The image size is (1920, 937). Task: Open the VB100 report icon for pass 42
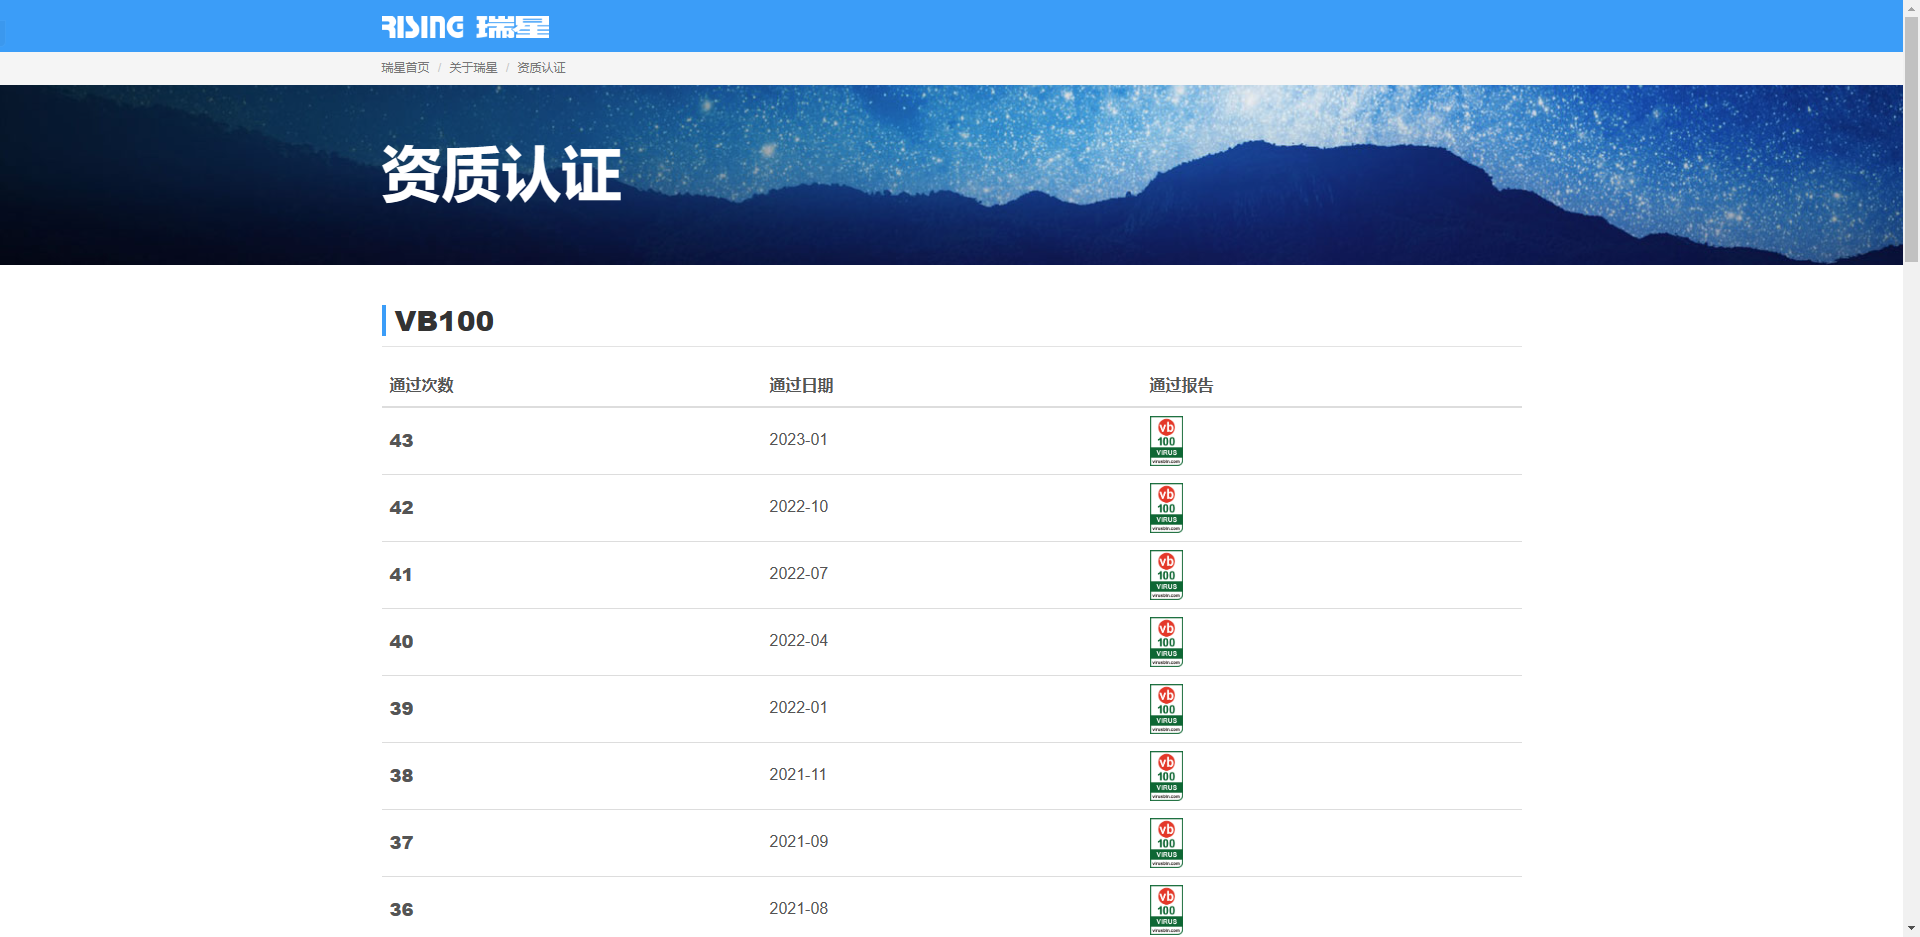pos(1166,508)
